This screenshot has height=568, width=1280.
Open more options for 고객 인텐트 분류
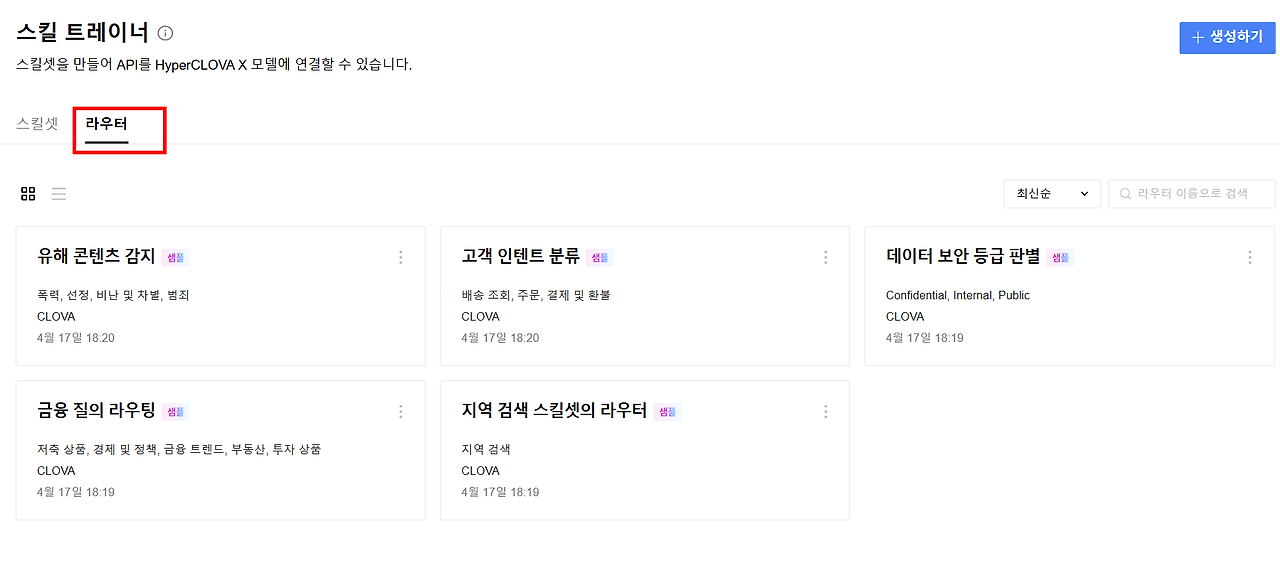(x=826, y=257)
